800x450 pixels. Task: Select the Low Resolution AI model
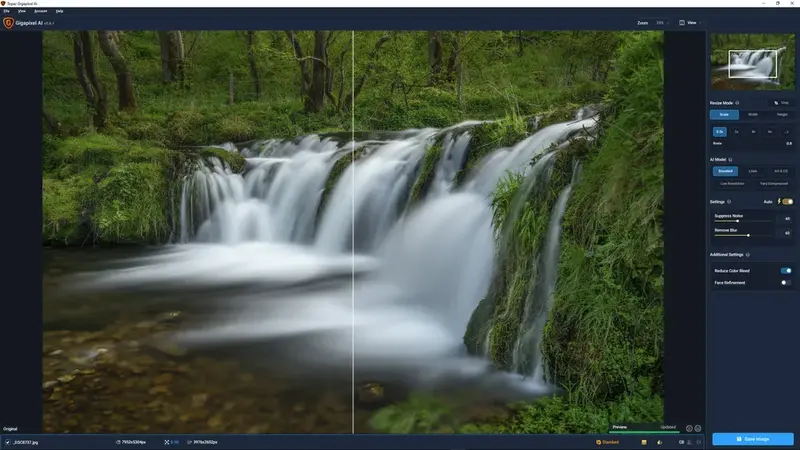[x=732, y=184]
